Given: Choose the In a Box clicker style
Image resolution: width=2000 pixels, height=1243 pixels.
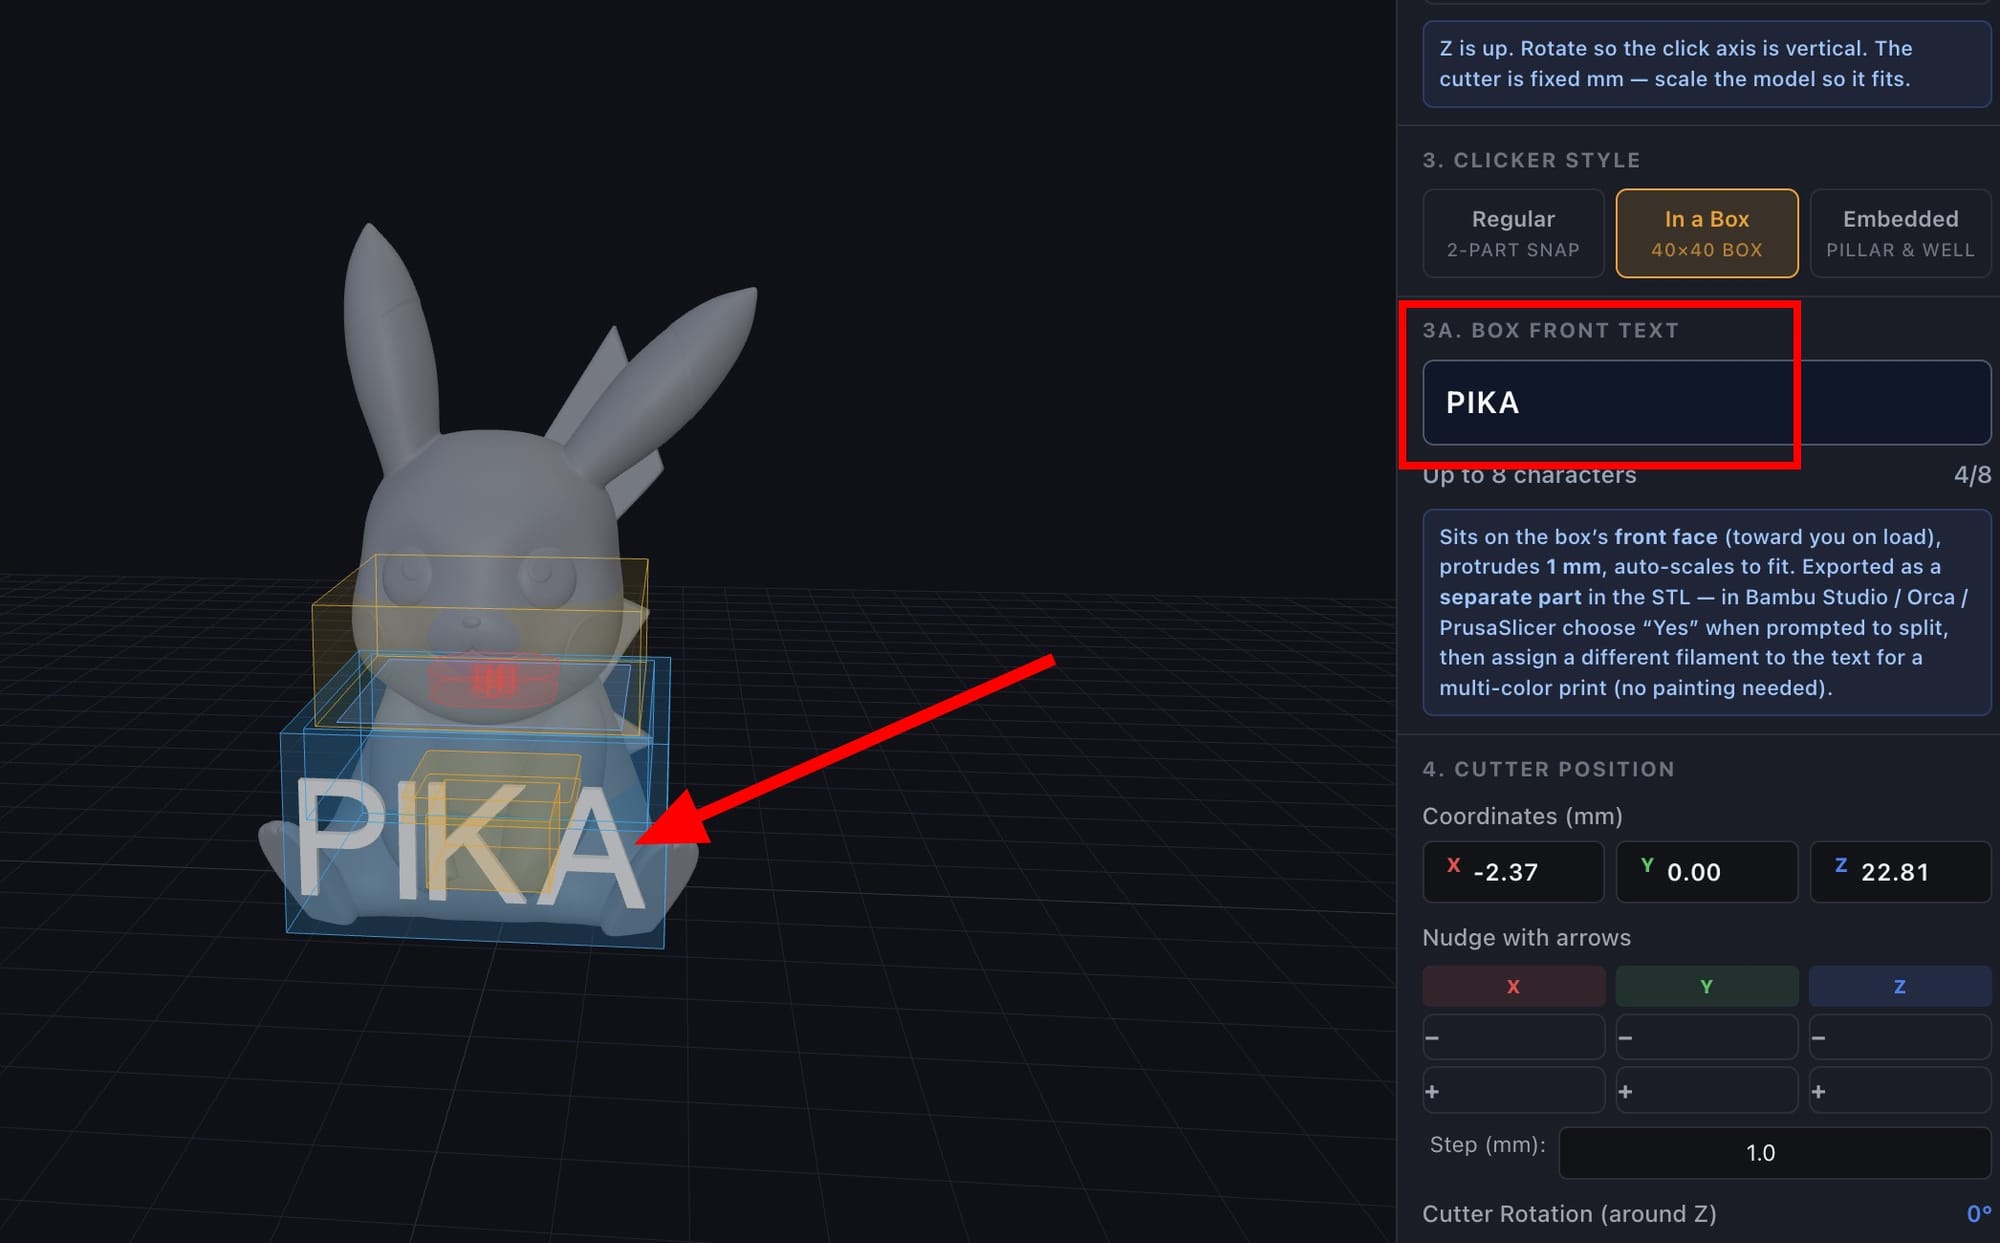Looking at the screenshot, I should tap(1707, 233).
